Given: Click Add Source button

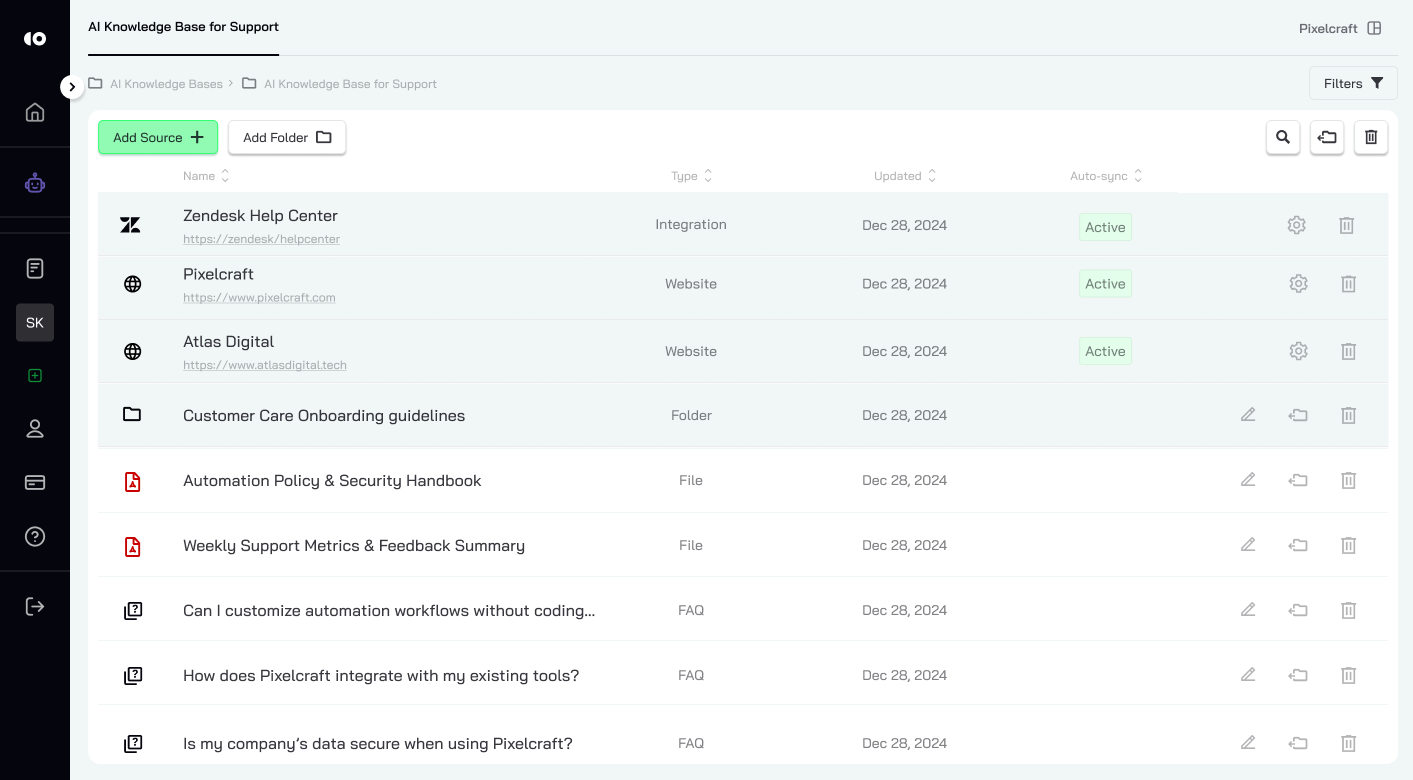Looking at the screenshot, I should tap(158, 138).
